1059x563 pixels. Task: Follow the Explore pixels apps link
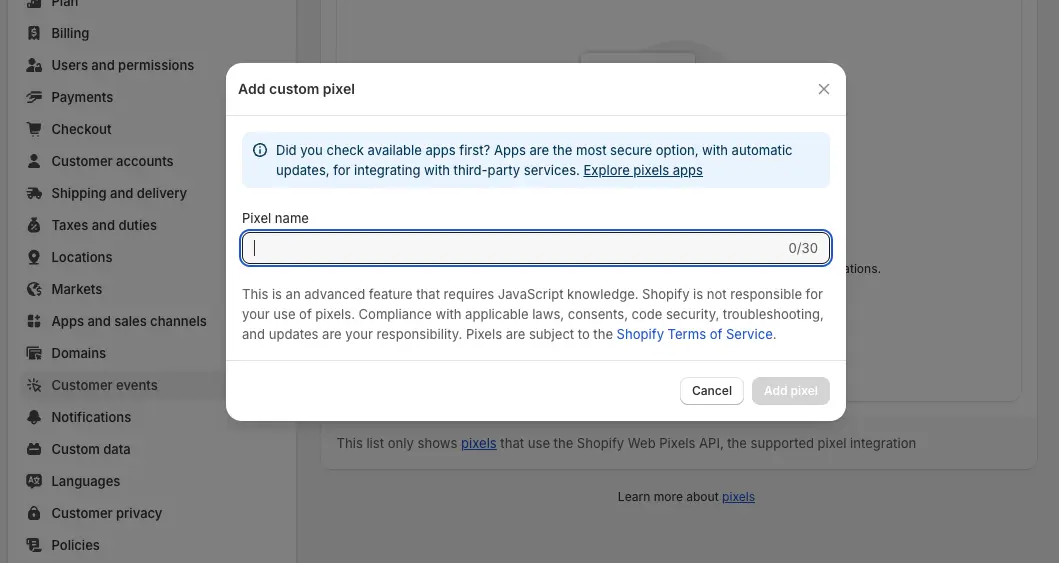point(642,170)
